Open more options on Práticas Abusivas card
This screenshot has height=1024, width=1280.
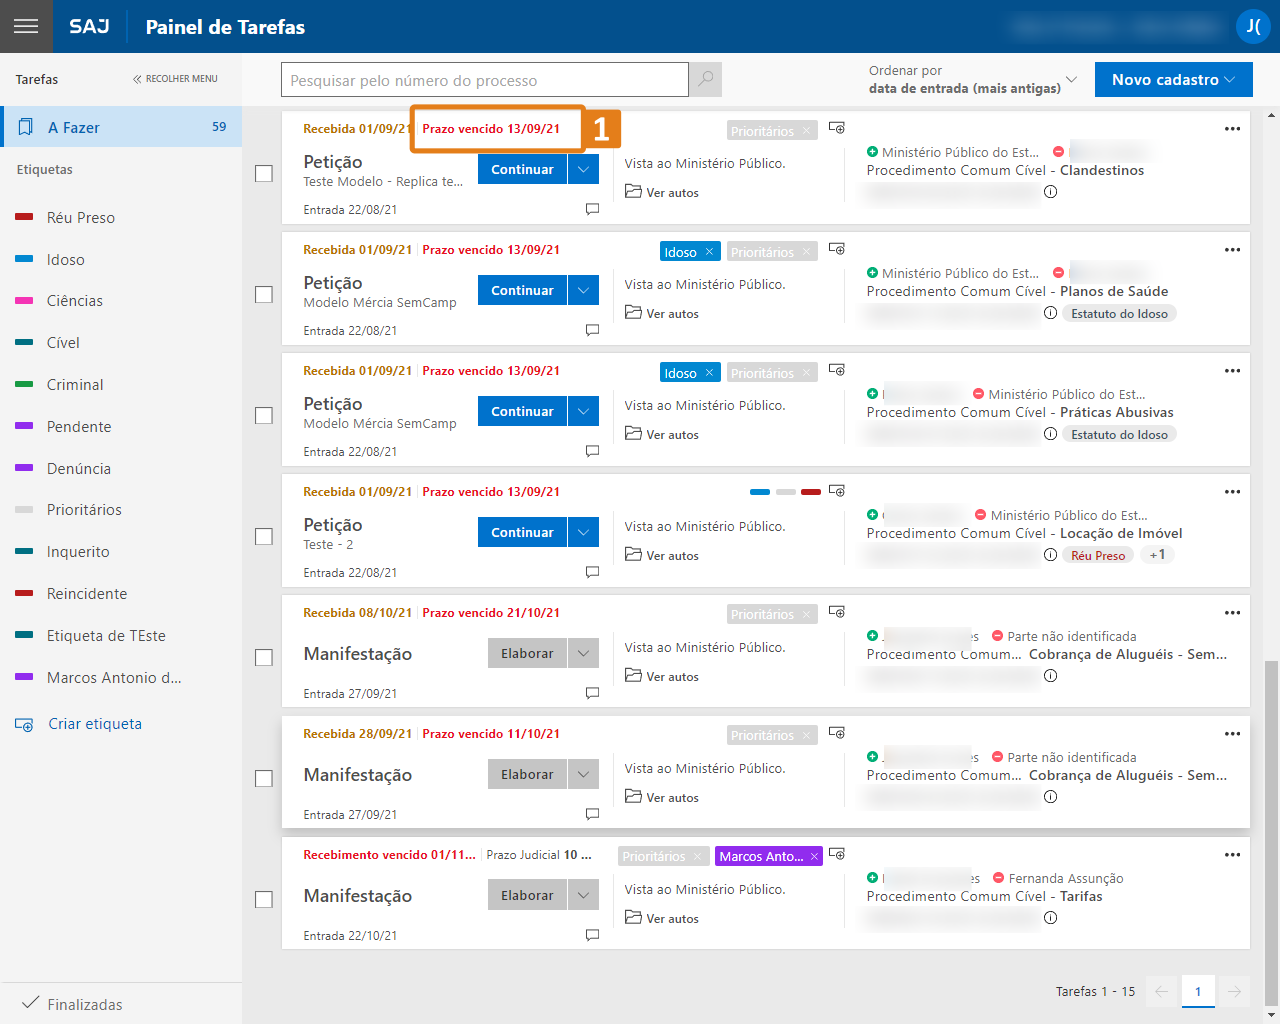[x=1232, y=371]
